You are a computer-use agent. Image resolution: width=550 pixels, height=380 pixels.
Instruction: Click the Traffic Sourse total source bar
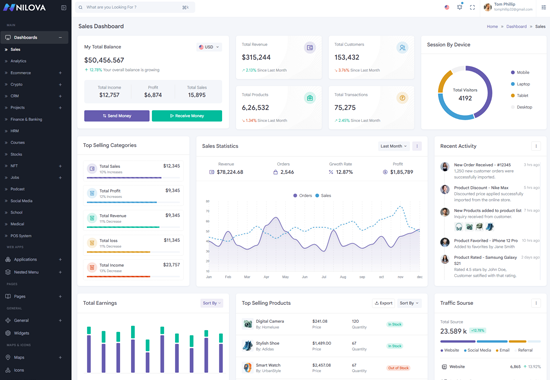490,341
